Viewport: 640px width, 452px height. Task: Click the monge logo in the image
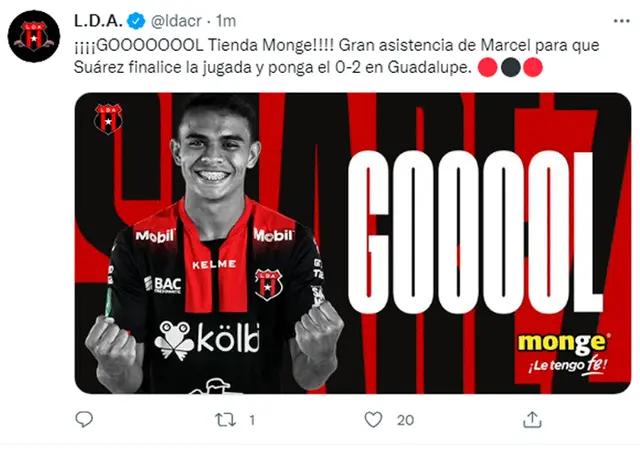pos(564,342)
